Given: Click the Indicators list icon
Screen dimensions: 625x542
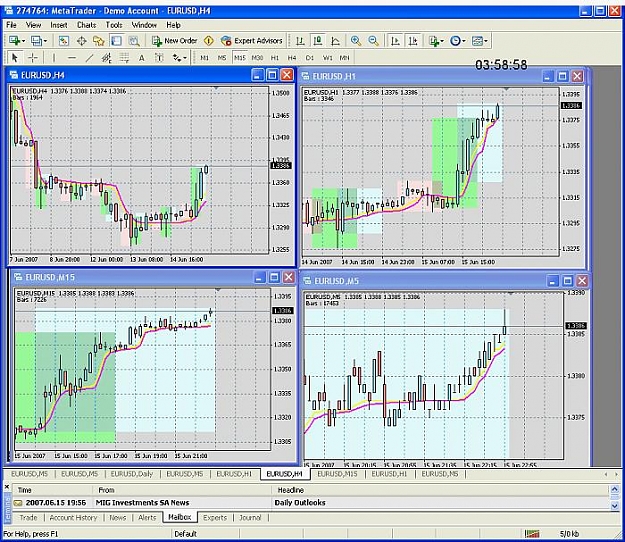Looking at the screenshot, I should tap(434, 41).
